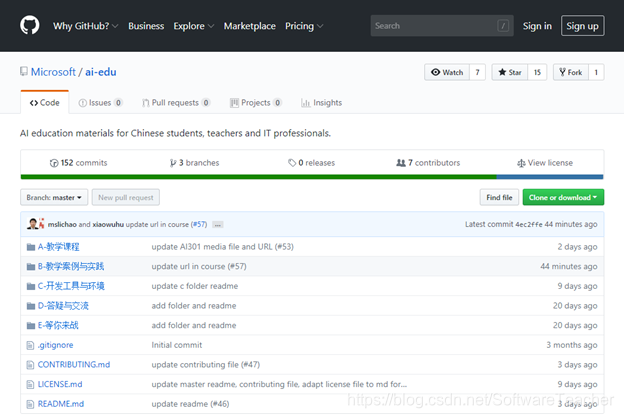Open the 0 releases link
The width and height of the screenshot is (624, 418).
pyautogui.click(x=312, y=163)
